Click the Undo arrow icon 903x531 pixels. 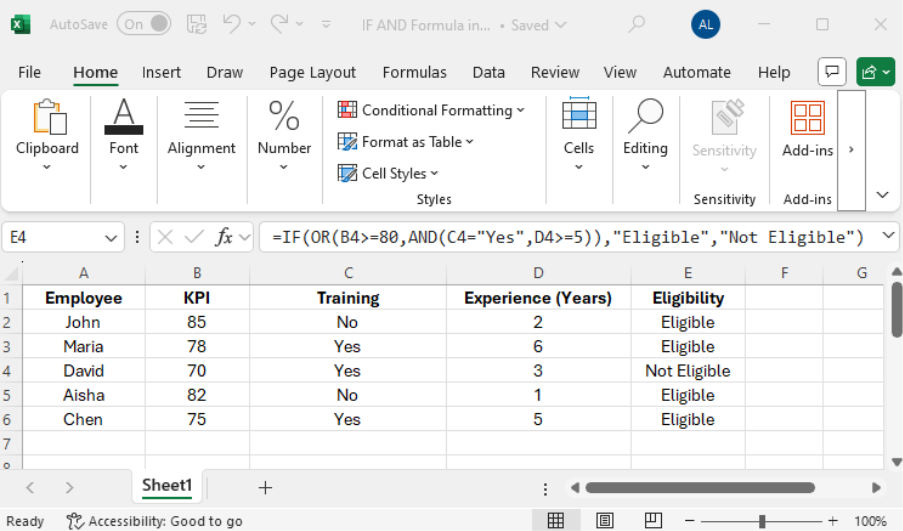[x=232, y=24]
